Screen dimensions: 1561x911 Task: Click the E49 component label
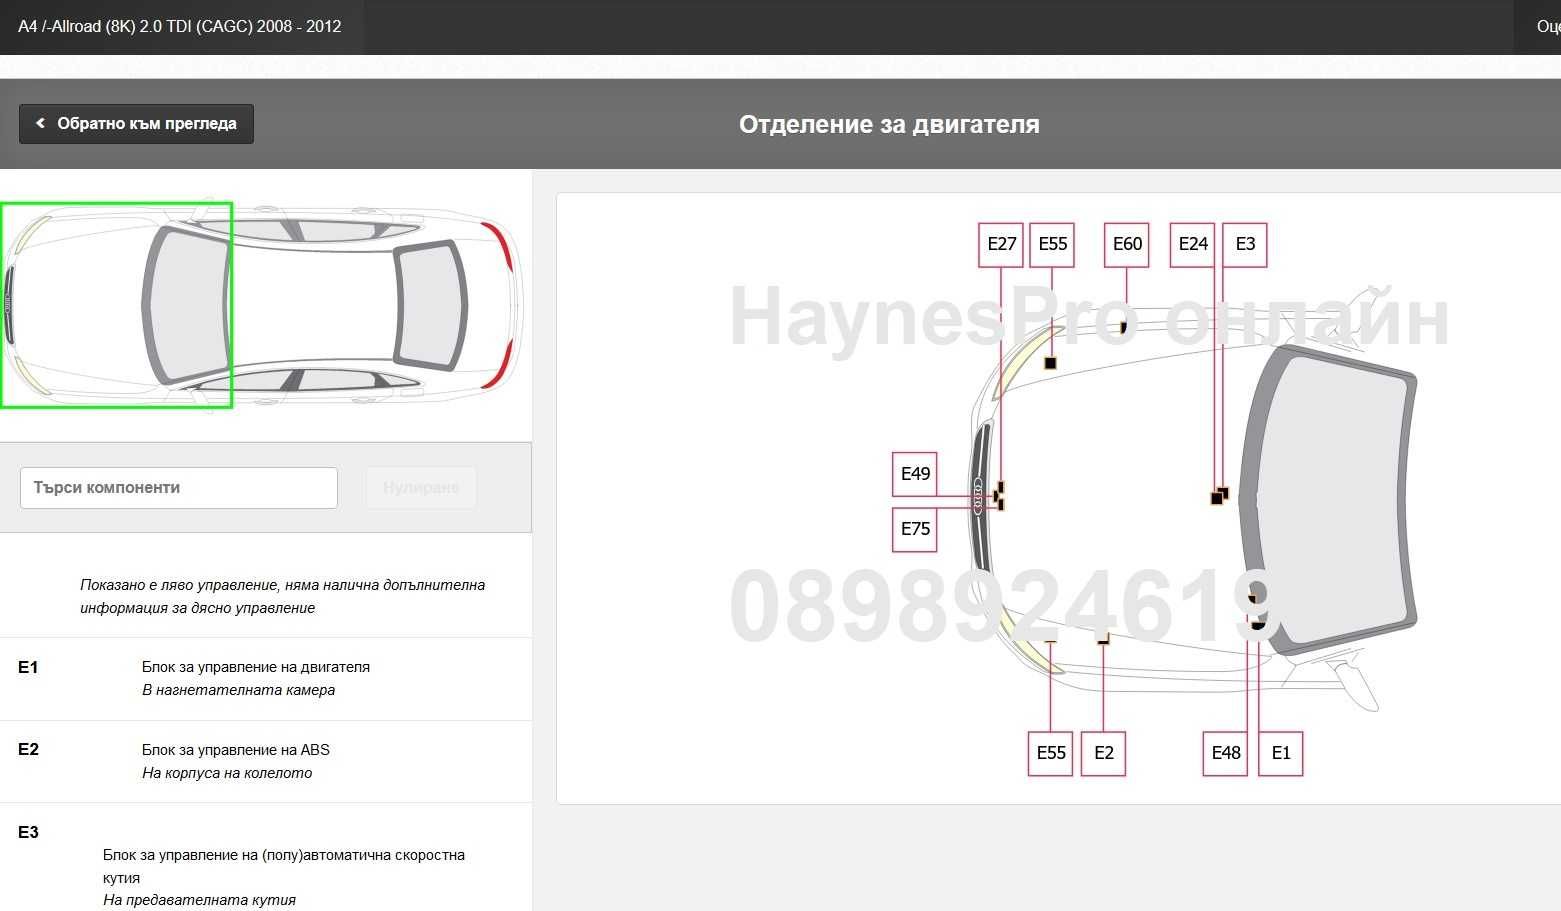tap(915, 474)
